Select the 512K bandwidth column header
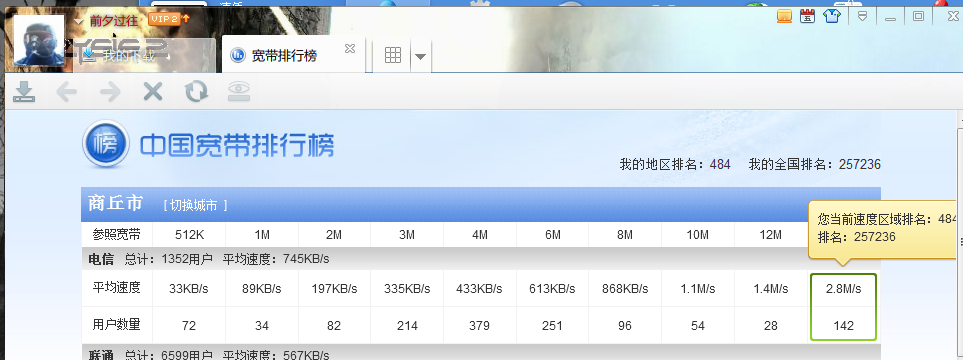This screenshot has width=963, height=360. point(189,235)
